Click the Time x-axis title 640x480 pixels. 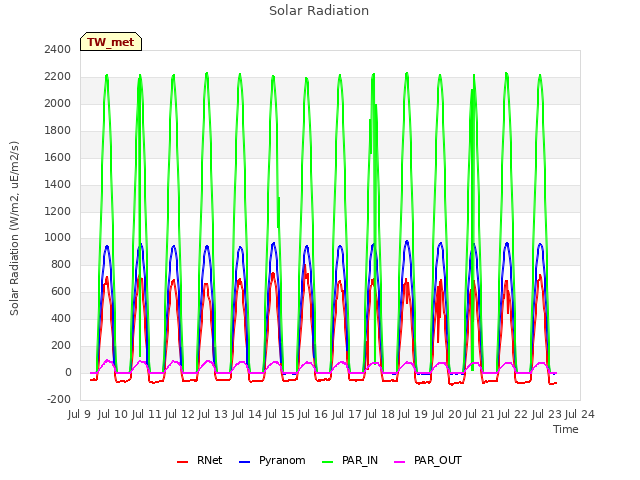click(x=566, y=429)
